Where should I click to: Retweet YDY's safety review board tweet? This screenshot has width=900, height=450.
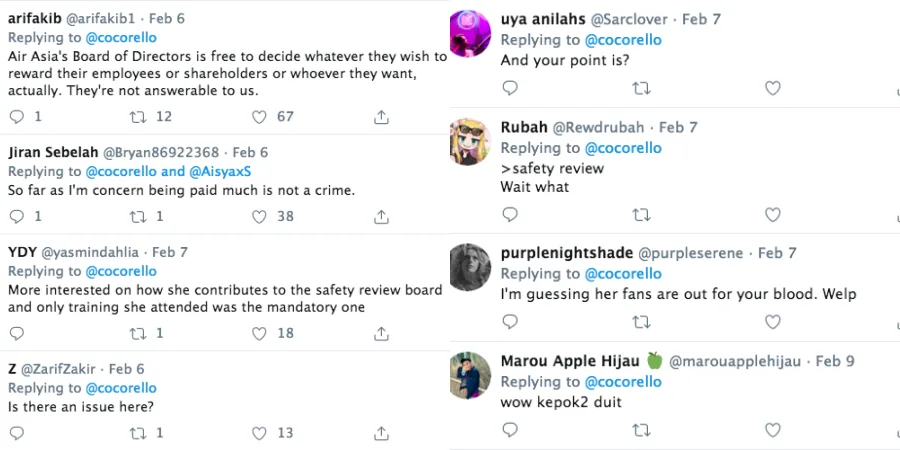coord(139,333)
